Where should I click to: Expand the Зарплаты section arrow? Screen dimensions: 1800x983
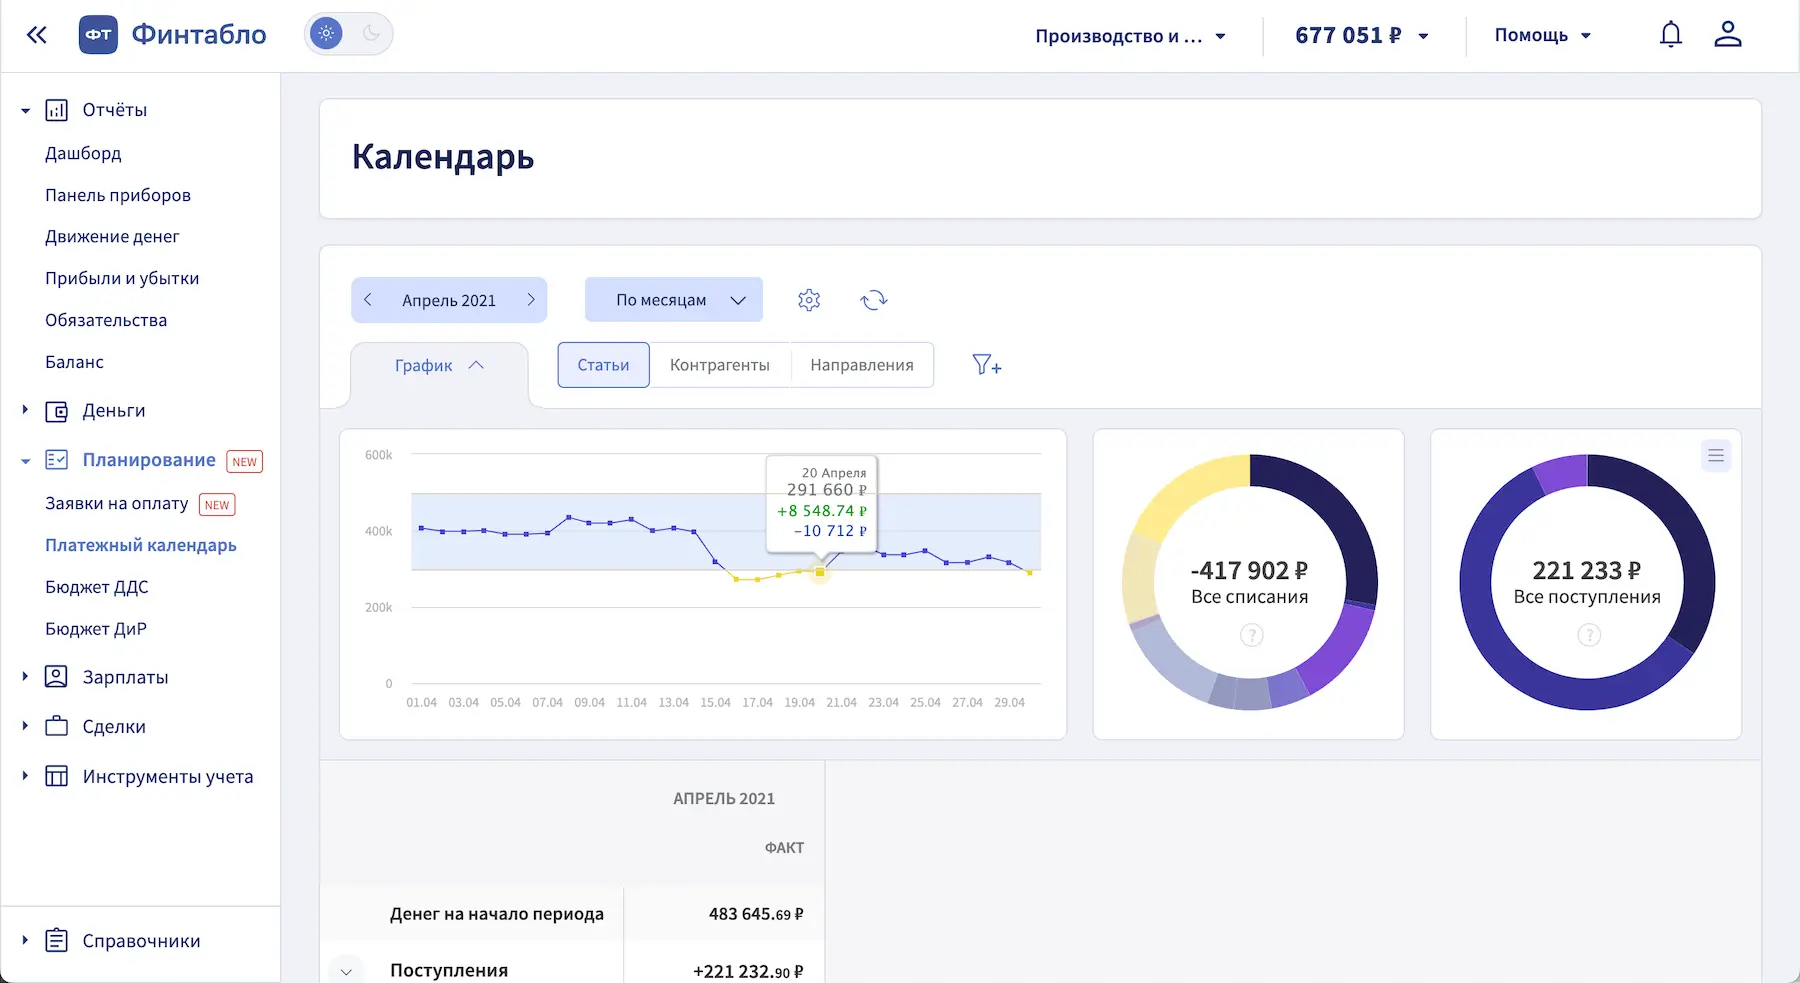pyautogui.click(x=26, y=677)
